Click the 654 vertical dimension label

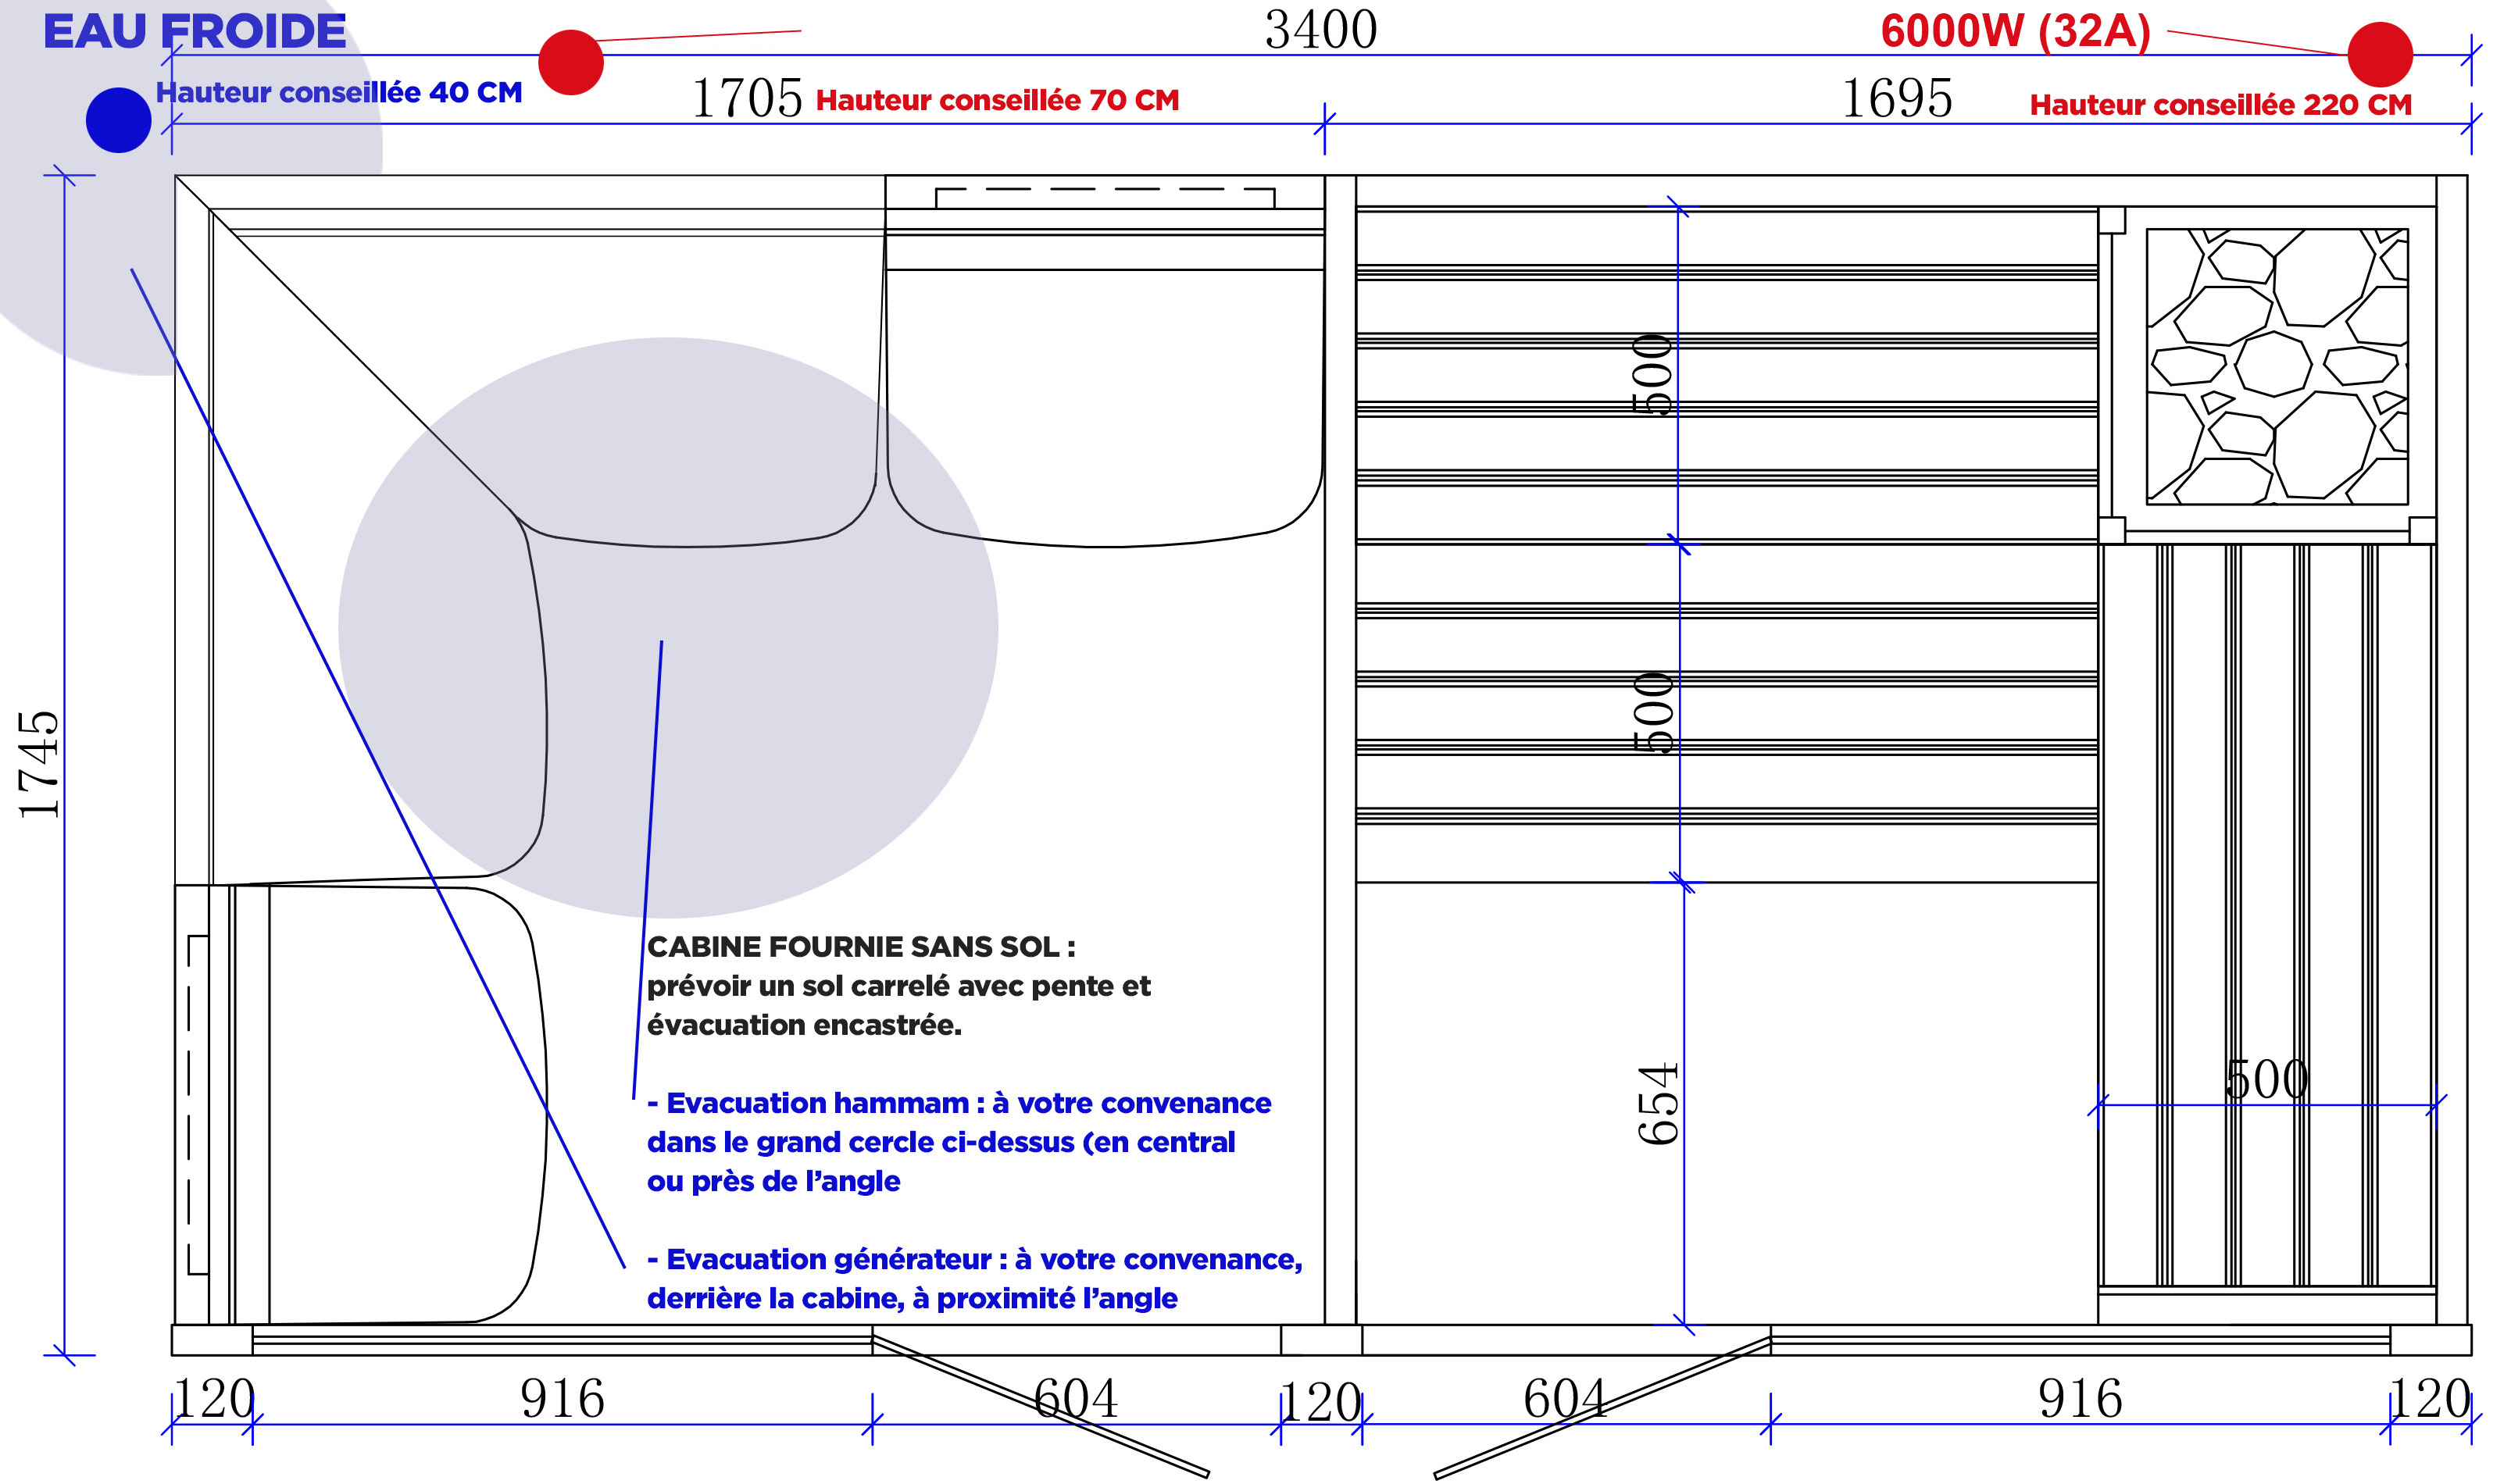click(1656, 1104)
